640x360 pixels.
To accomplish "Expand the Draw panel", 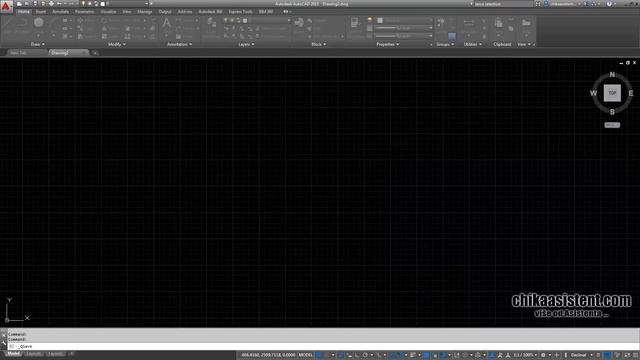I will pyautogui.click(x=38, y=44).
